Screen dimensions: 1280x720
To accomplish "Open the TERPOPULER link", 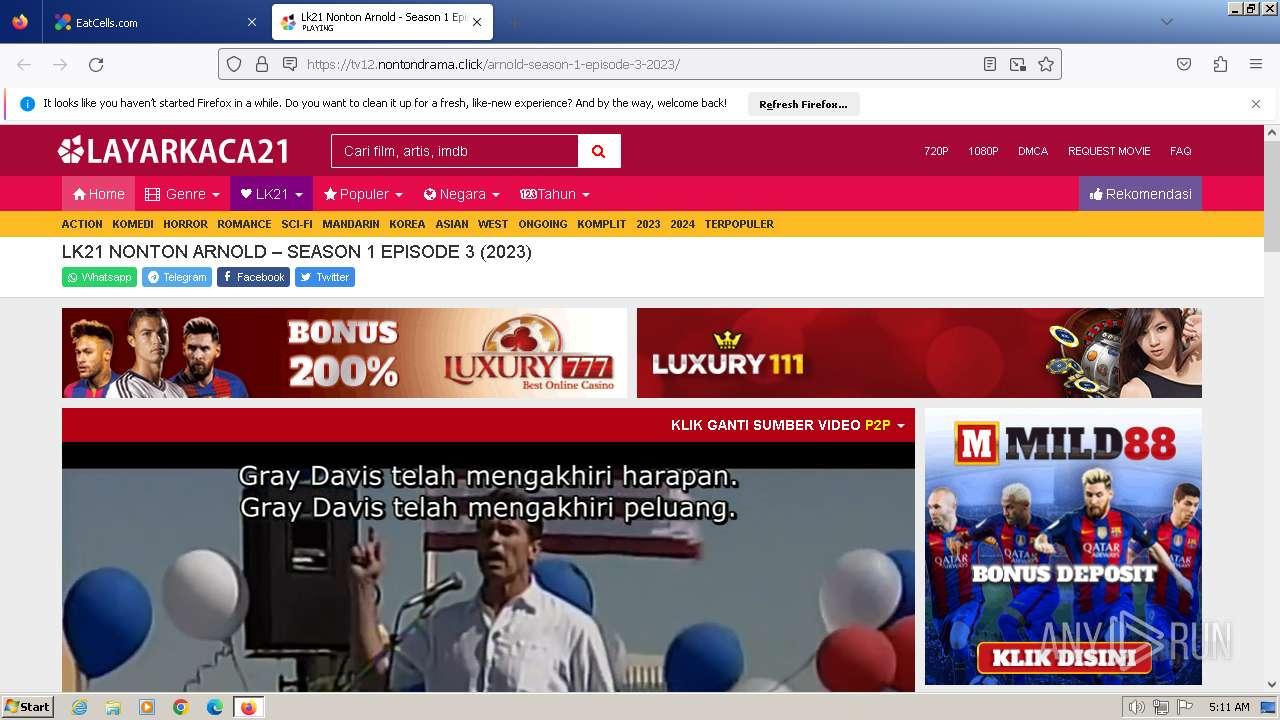I will (x=739, y=224).
